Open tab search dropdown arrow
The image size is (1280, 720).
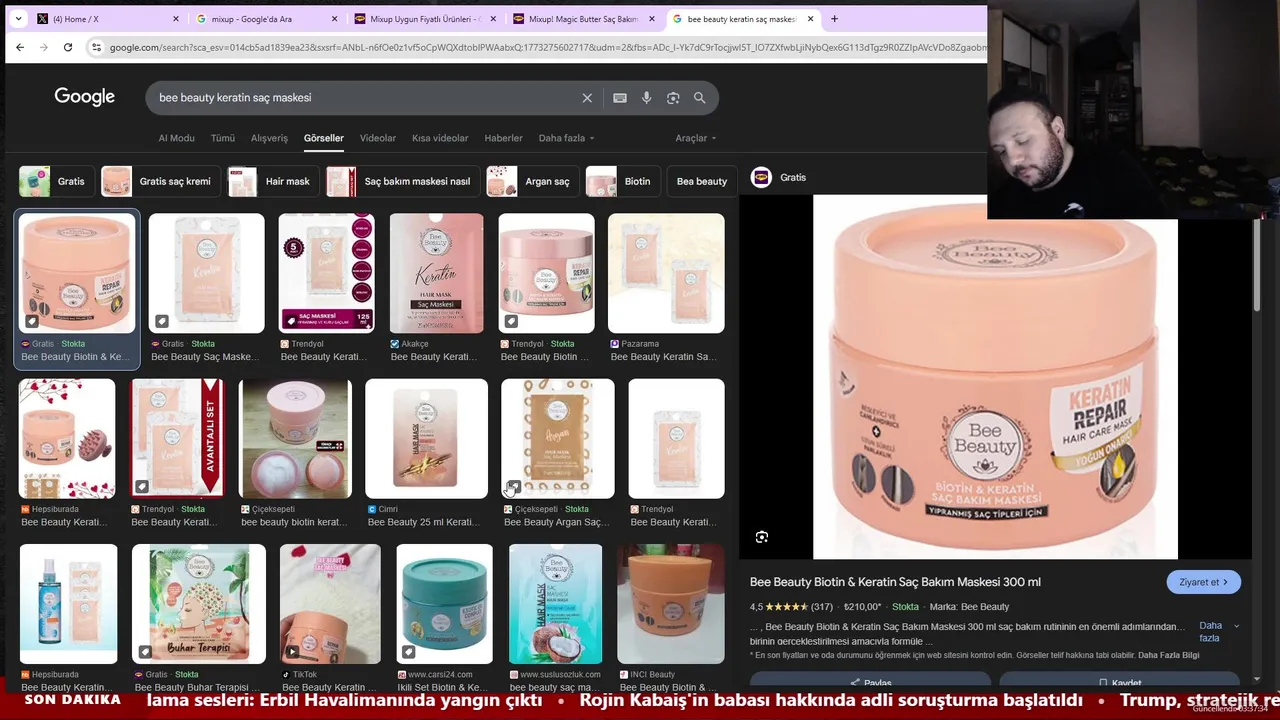coord(18,19)
